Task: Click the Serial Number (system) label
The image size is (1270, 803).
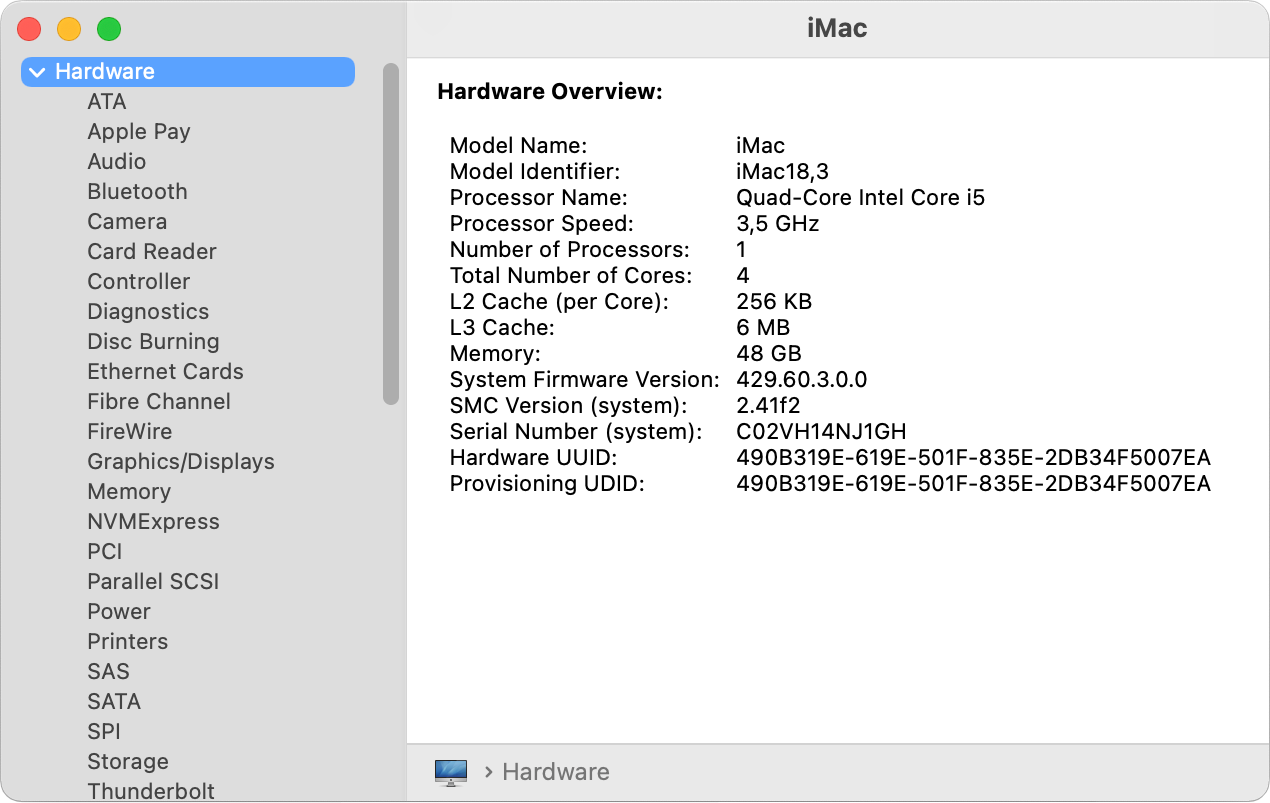Action: pyautogui.click(x=576, y=432)
